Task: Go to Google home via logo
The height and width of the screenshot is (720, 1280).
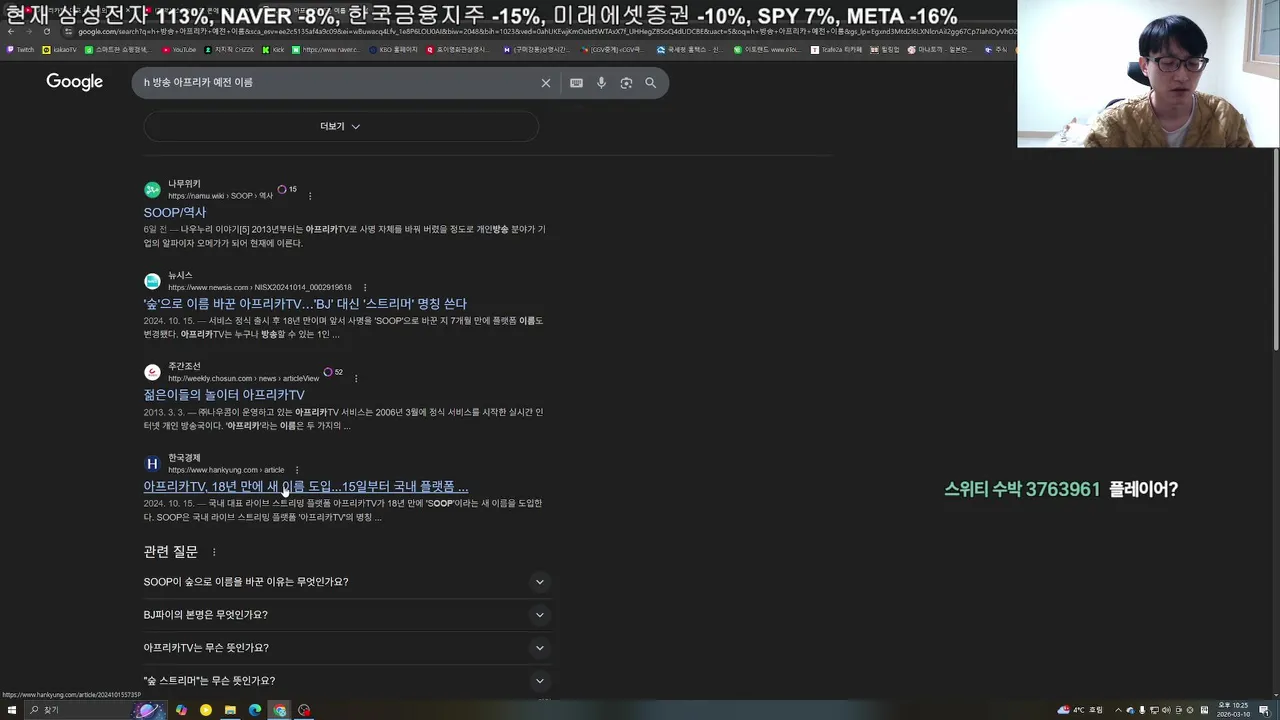Action: click(x=74, y=82)
